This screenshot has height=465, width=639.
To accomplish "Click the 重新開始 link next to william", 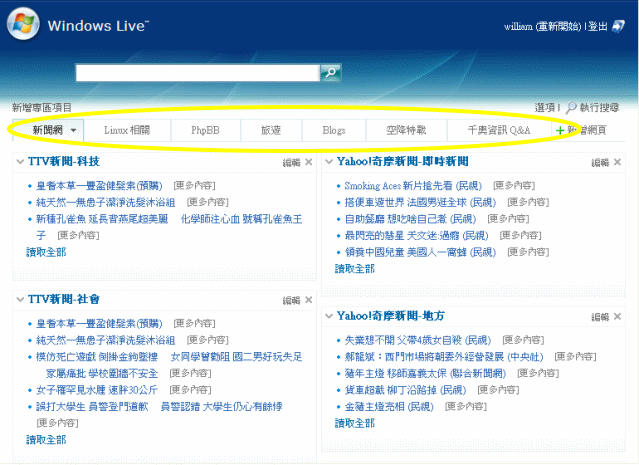I will 558,26.
